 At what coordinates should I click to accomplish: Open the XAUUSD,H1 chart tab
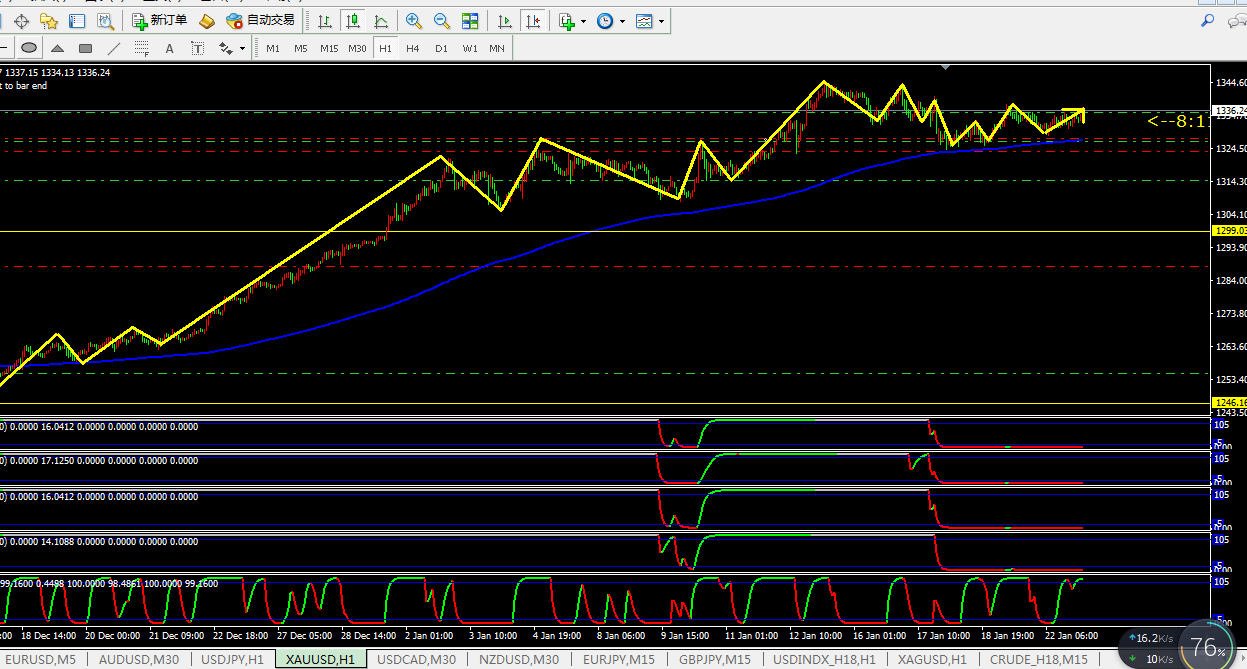(x=320, y=660)
